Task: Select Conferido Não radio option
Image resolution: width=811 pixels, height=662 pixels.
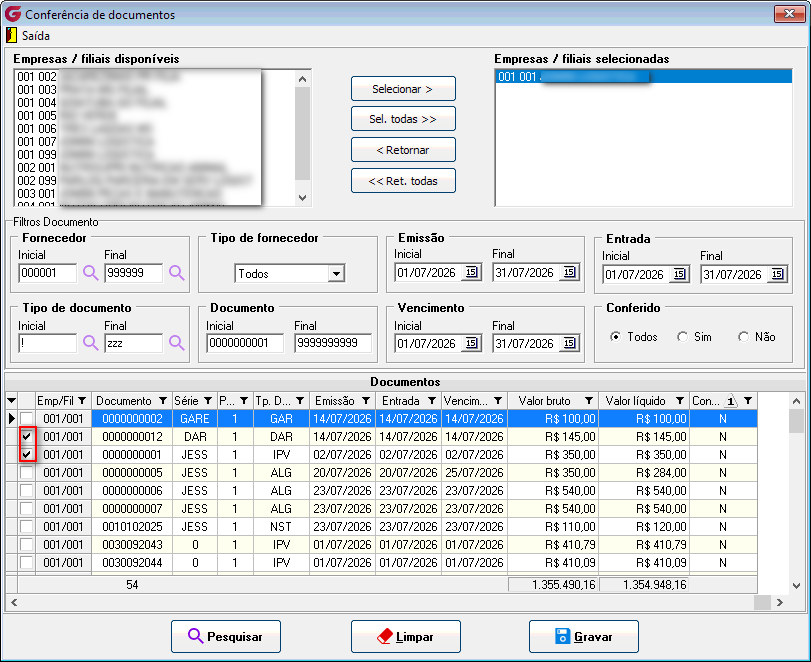Action: (x=743, y=337)
